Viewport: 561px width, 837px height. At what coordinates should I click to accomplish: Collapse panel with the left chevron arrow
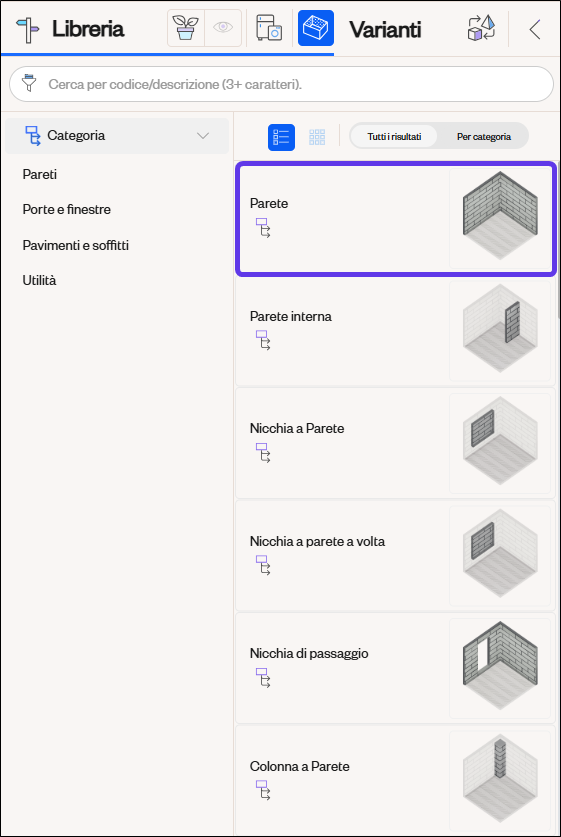tap(535, 29)
